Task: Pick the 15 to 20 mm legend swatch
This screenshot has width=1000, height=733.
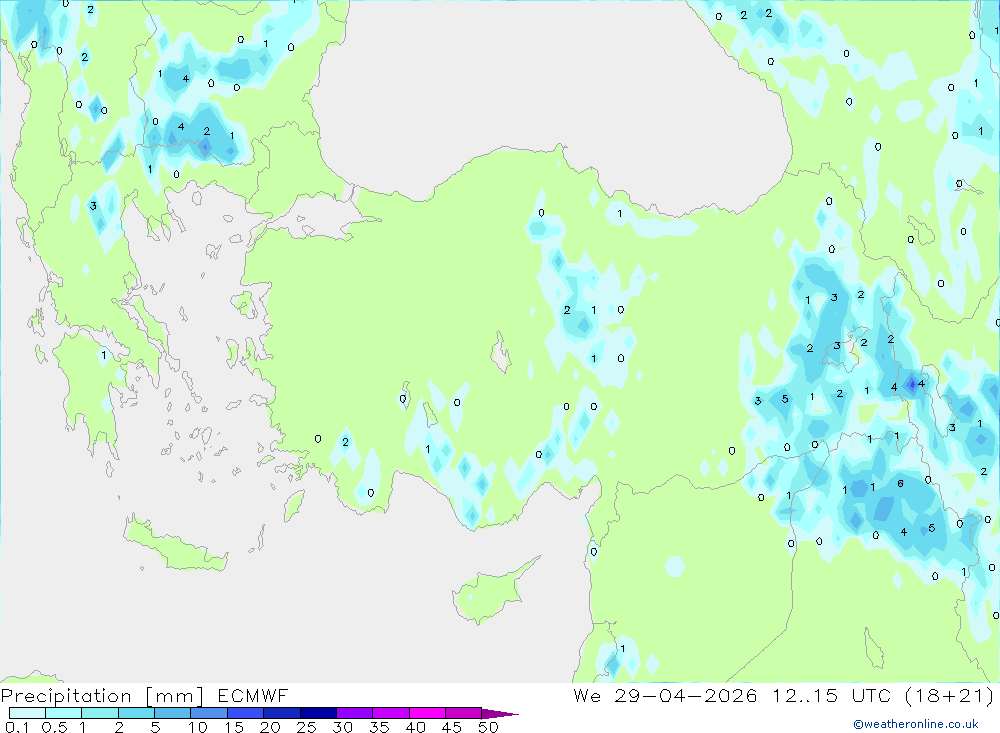Action: point(246,713)
